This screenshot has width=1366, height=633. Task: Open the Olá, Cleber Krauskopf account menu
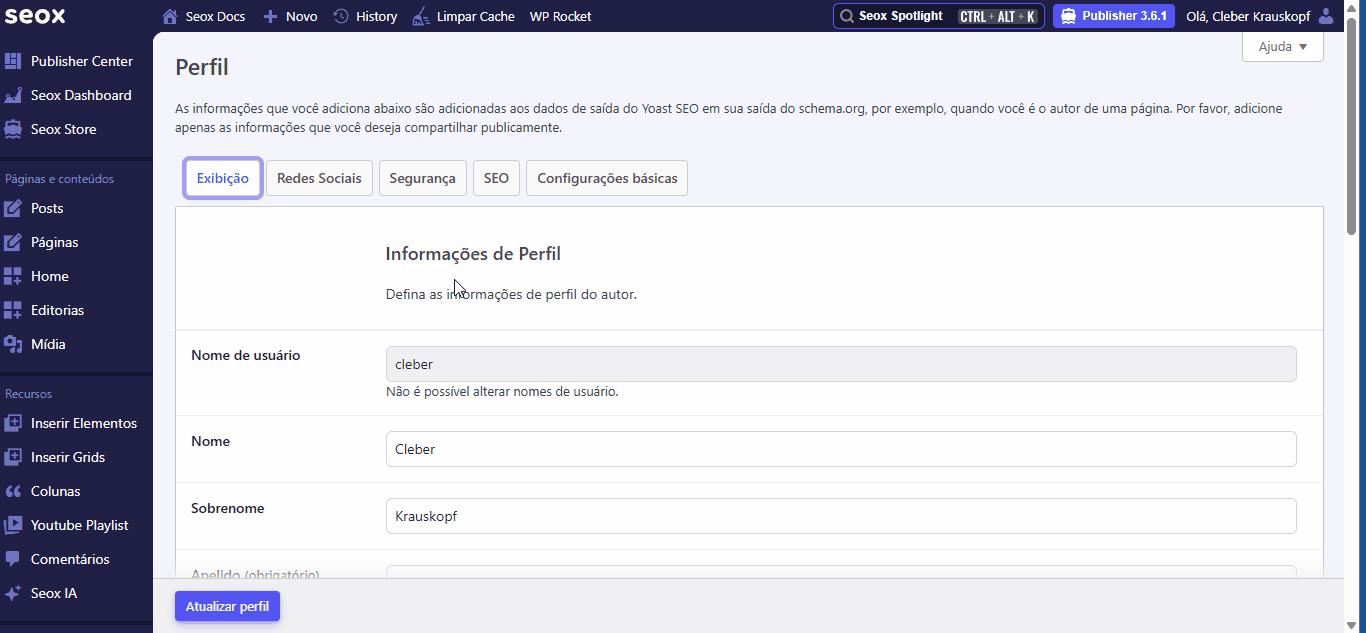(x=1248, y=16)
